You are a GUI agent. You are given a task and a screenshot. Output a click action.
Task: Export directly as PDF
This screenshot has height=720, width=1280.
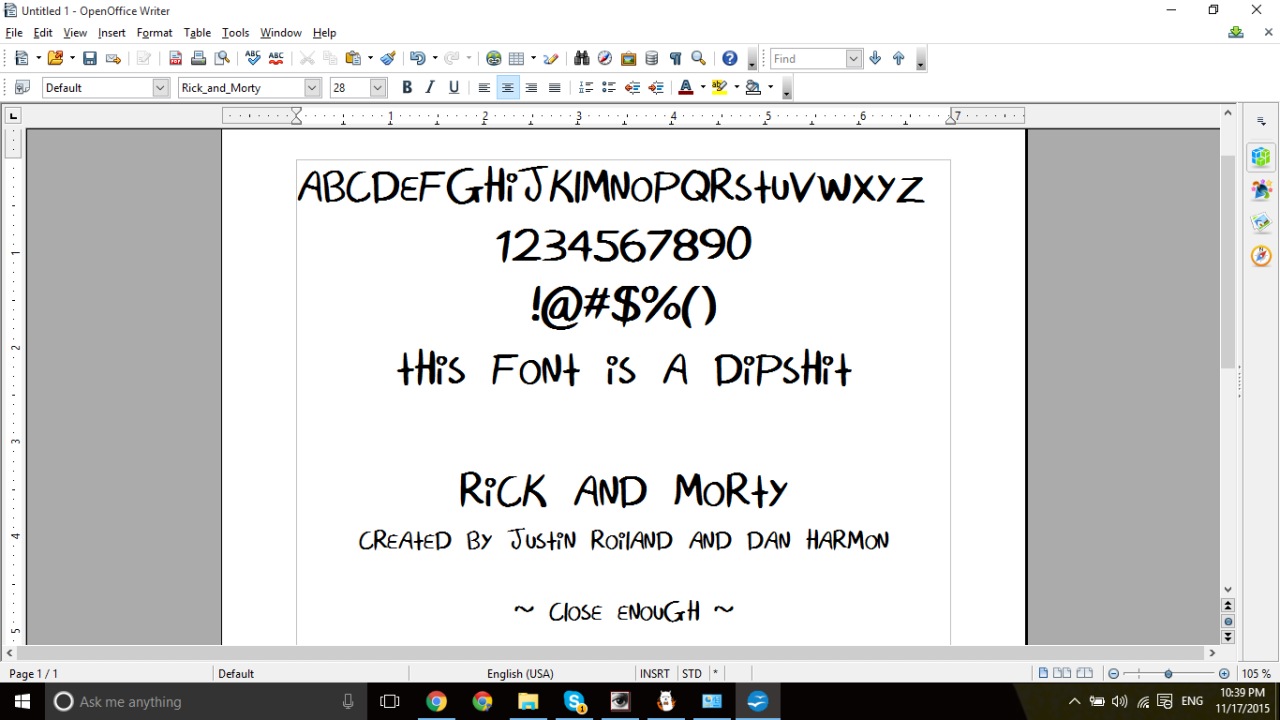pyautogui.click(x=175, y=59)
